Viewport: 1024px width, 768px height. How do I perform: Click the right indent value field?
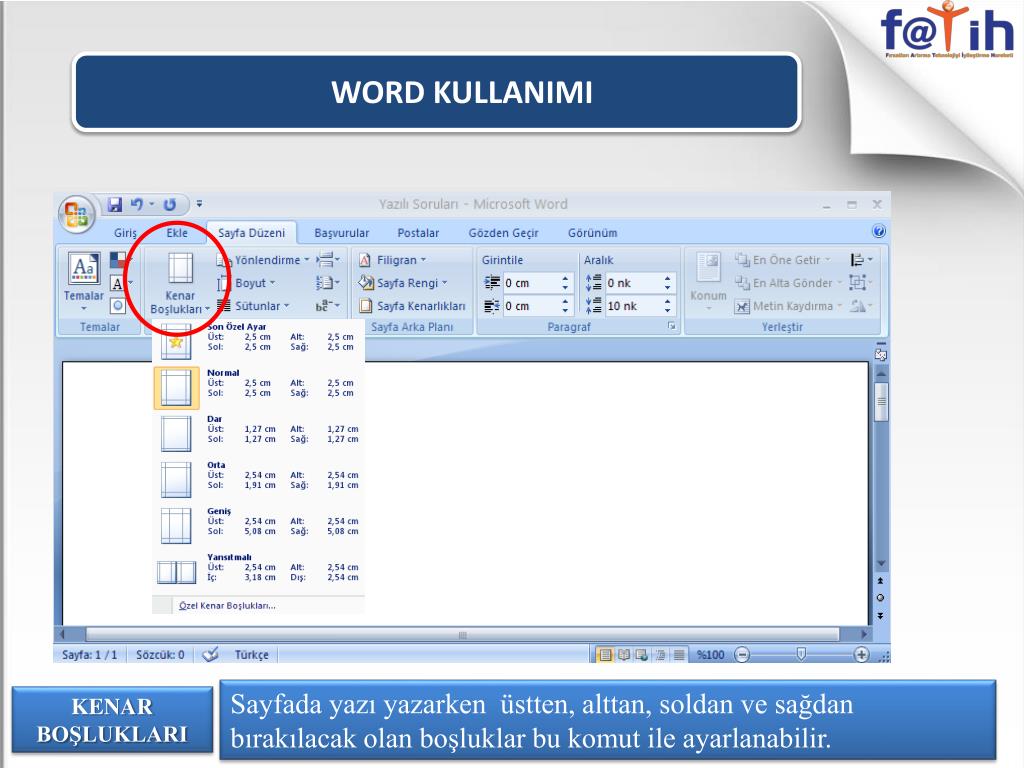click(530, 306)
